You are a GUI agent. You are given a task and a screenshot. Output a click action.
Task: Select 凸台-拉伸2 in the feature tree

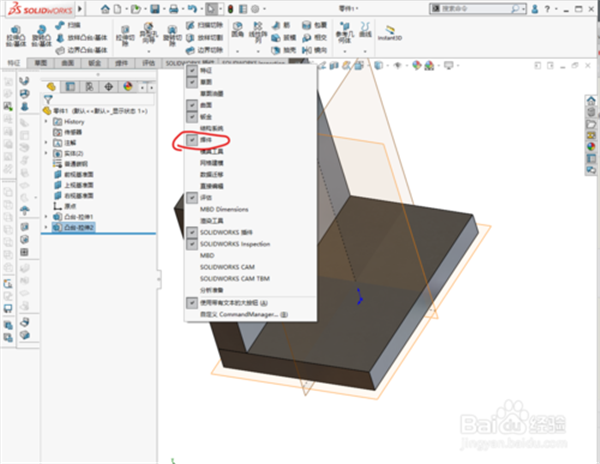[76, 228]
